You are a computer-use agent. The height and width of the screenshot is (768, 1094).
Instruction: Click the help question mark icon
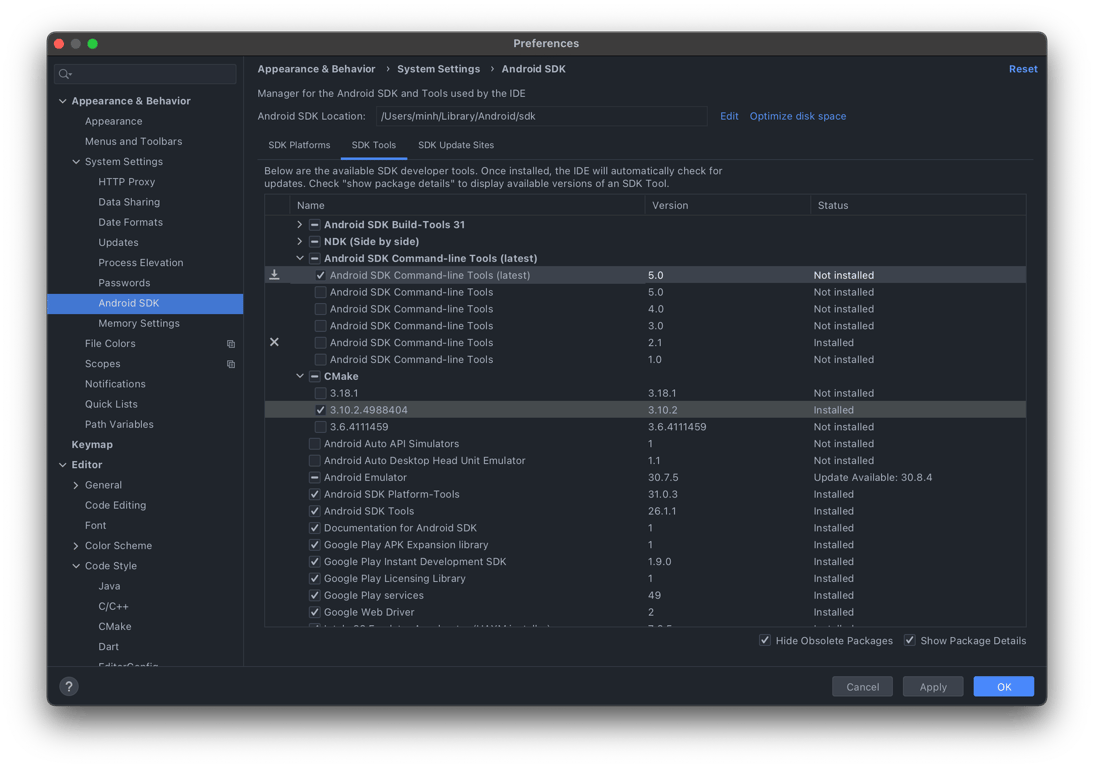69,686
